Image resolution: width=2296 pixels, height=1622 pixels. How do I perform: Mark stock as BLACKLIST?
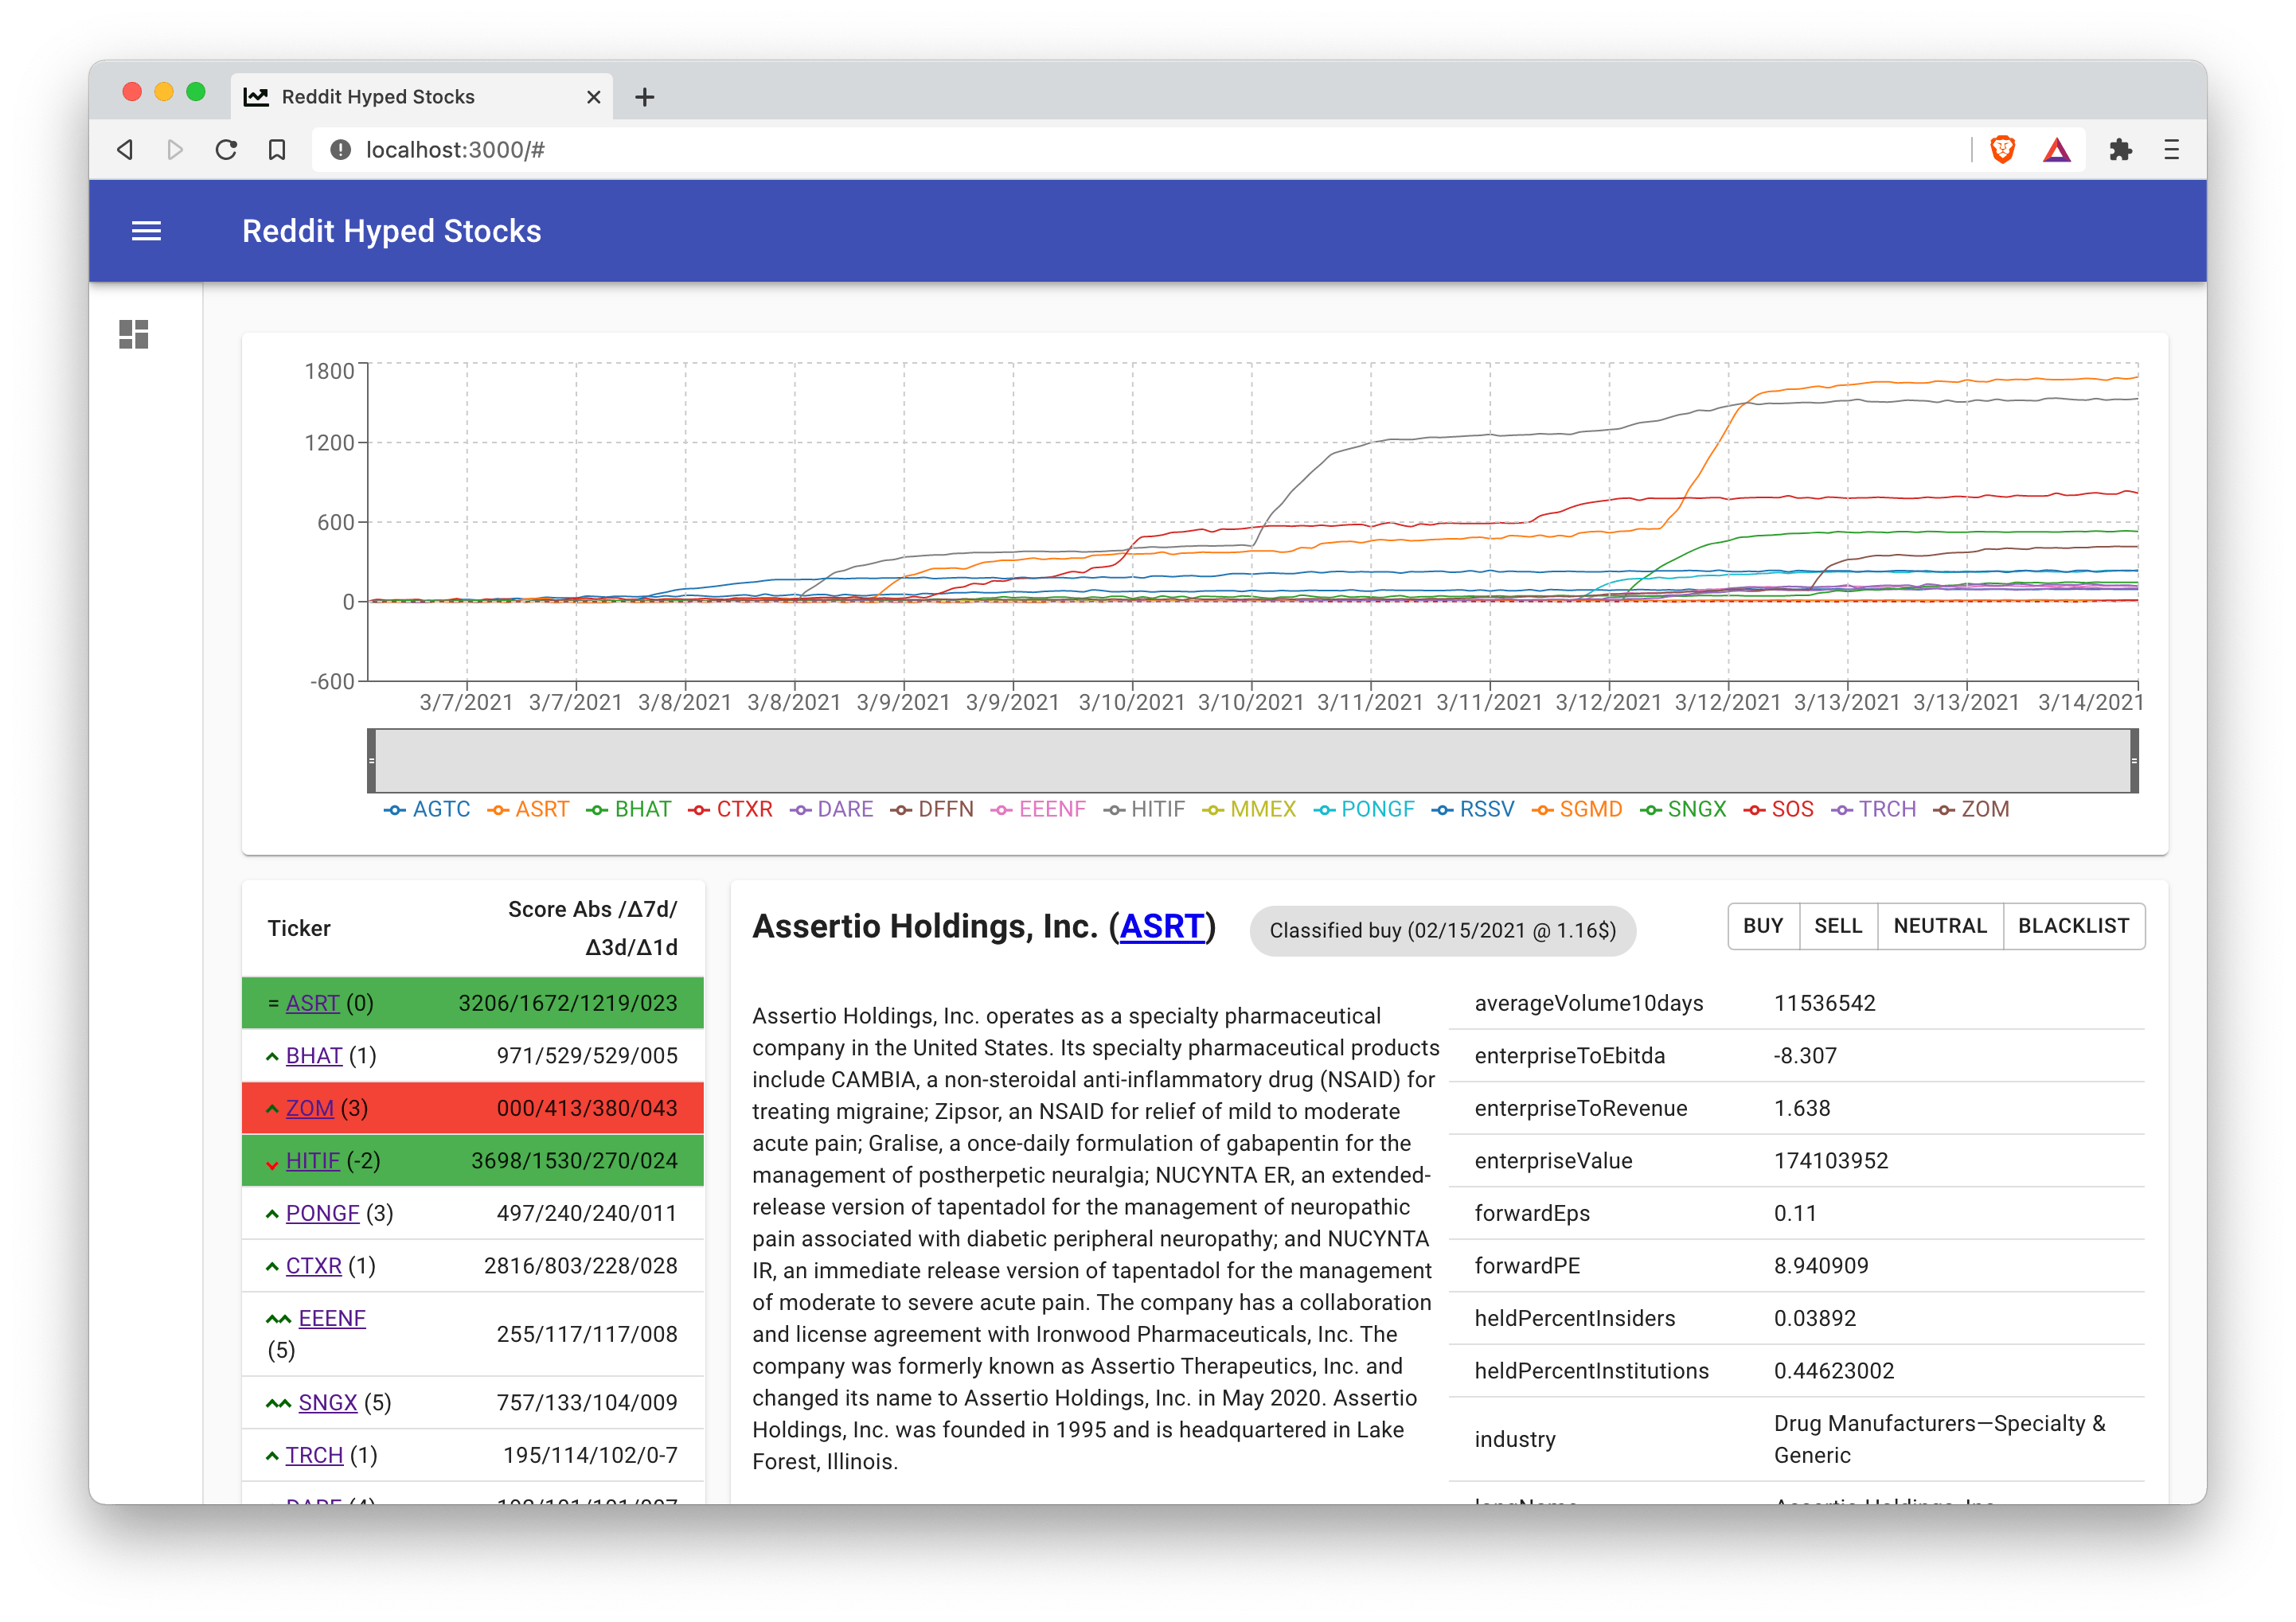point(2073,926)
